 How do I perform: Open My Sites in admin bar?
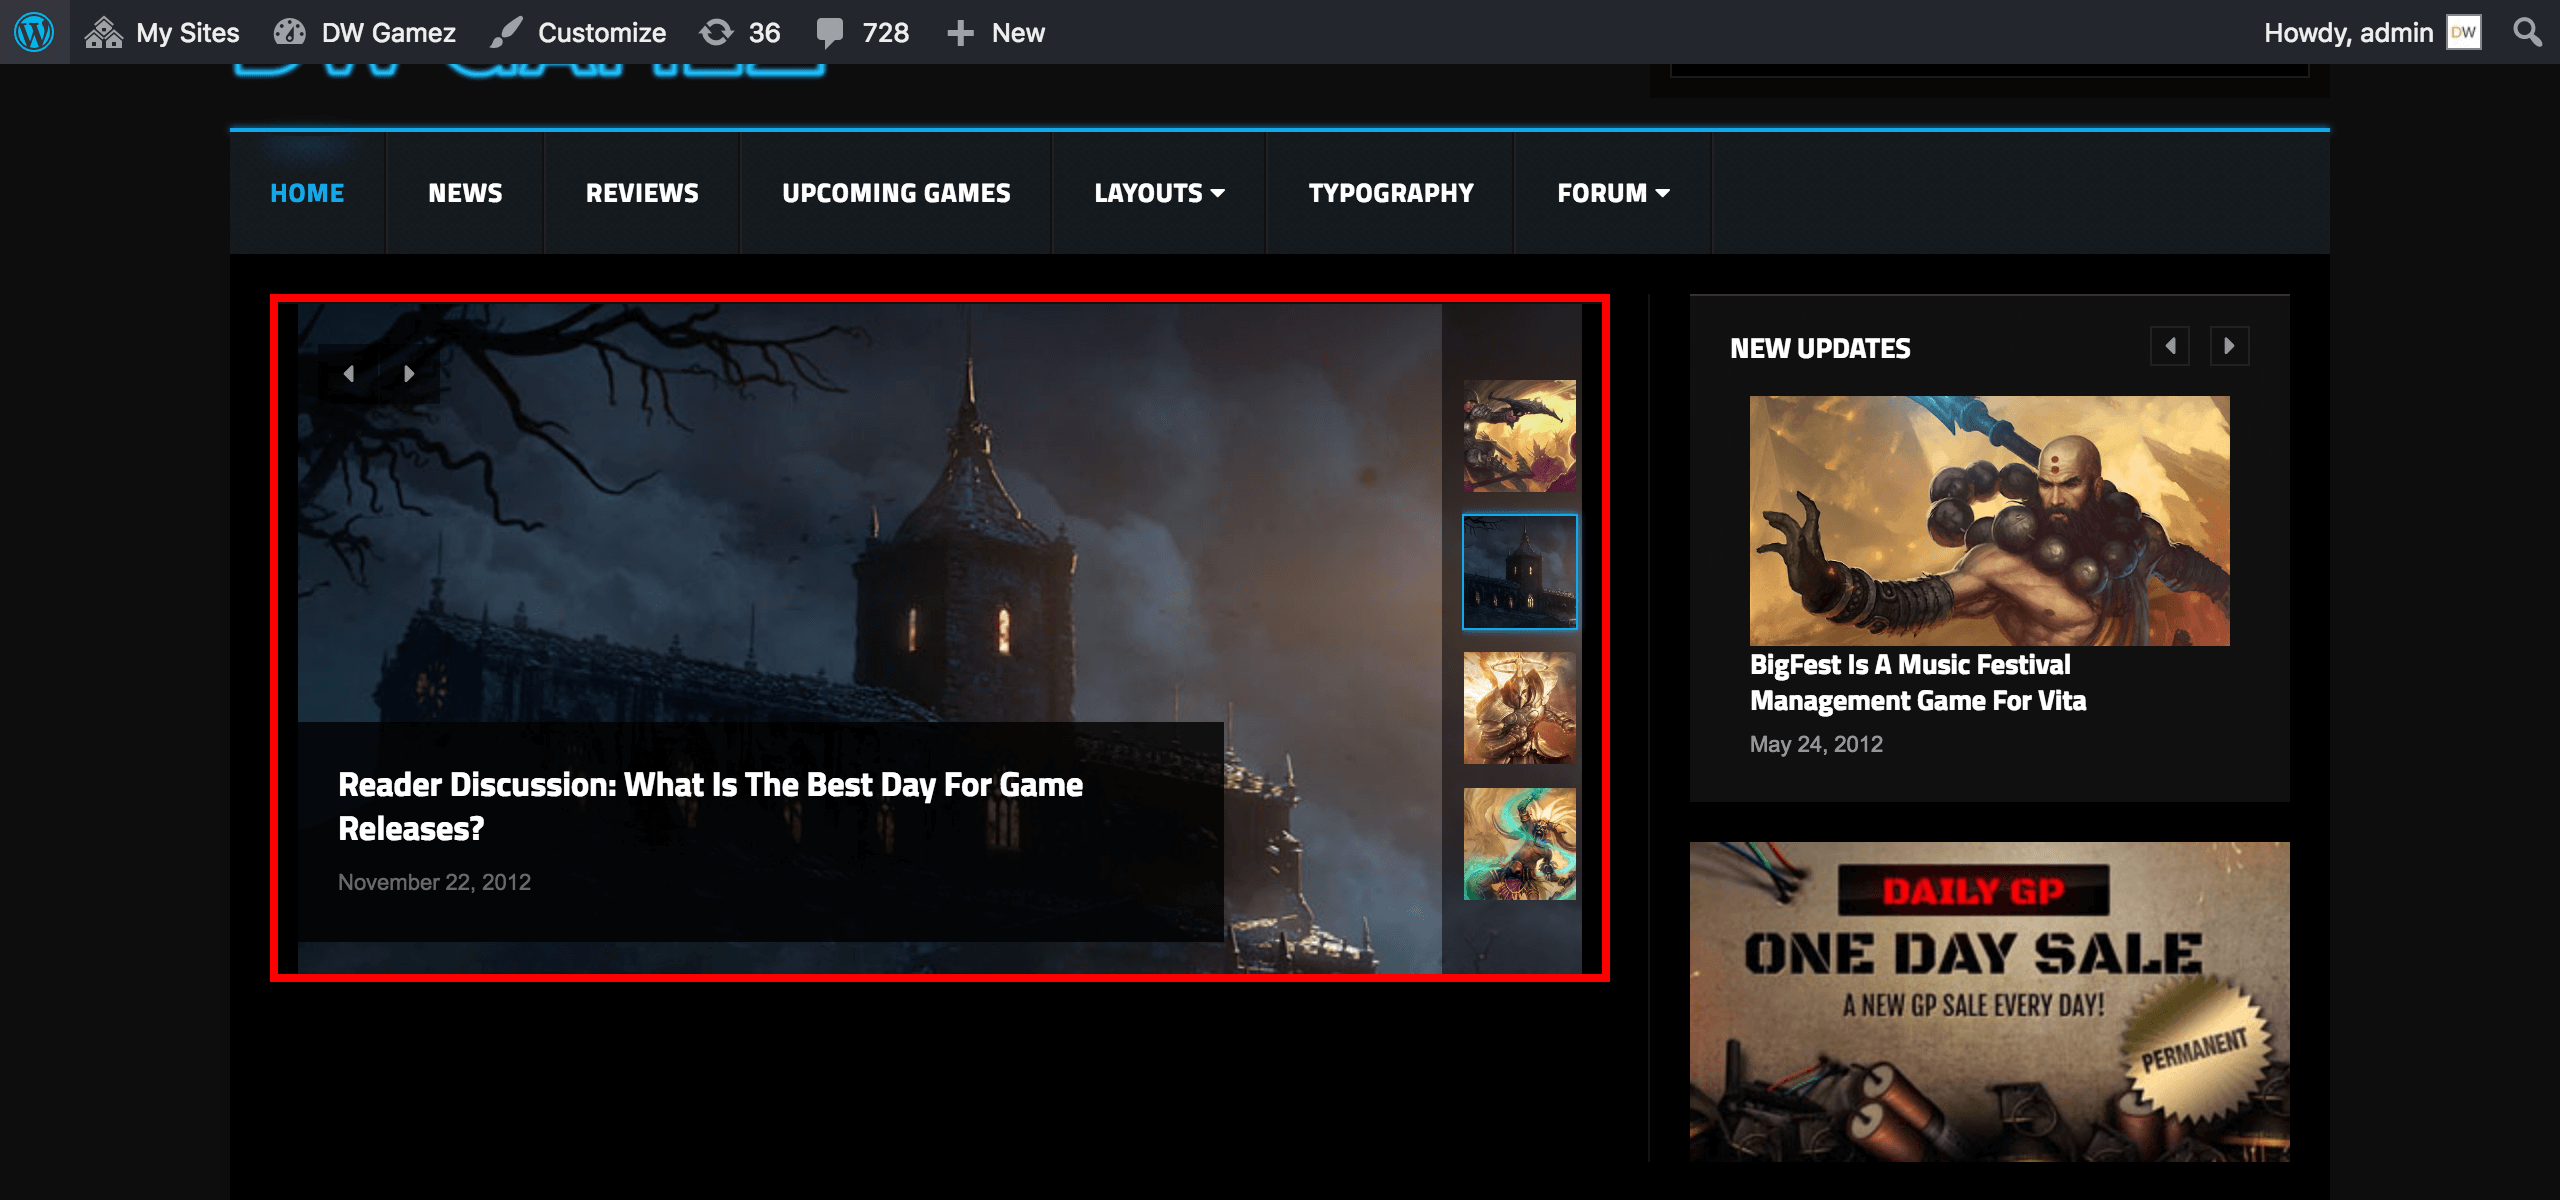[162, 32]
